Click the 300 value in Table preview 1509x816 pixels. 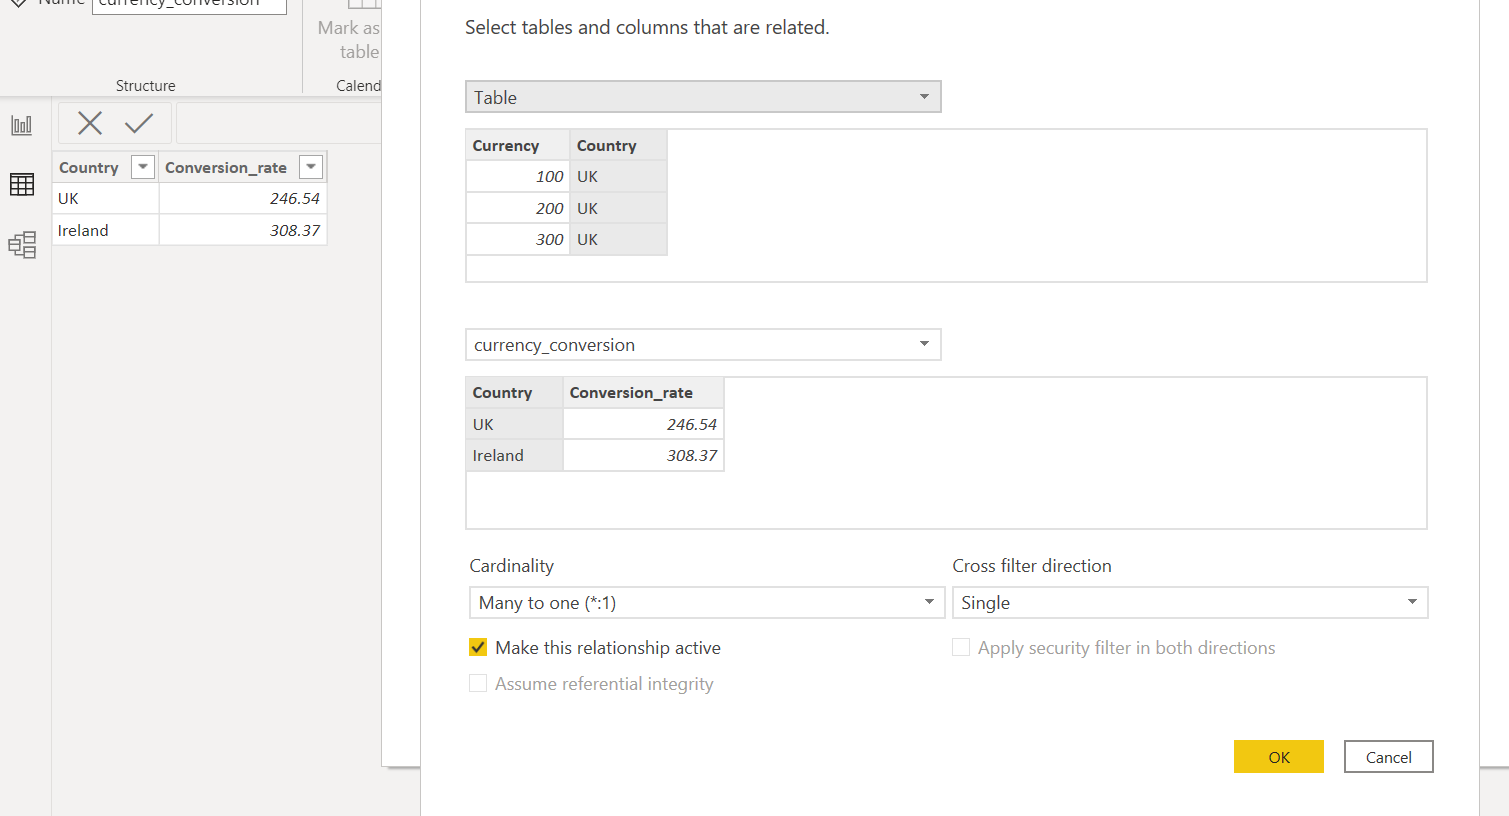point(518,239)
